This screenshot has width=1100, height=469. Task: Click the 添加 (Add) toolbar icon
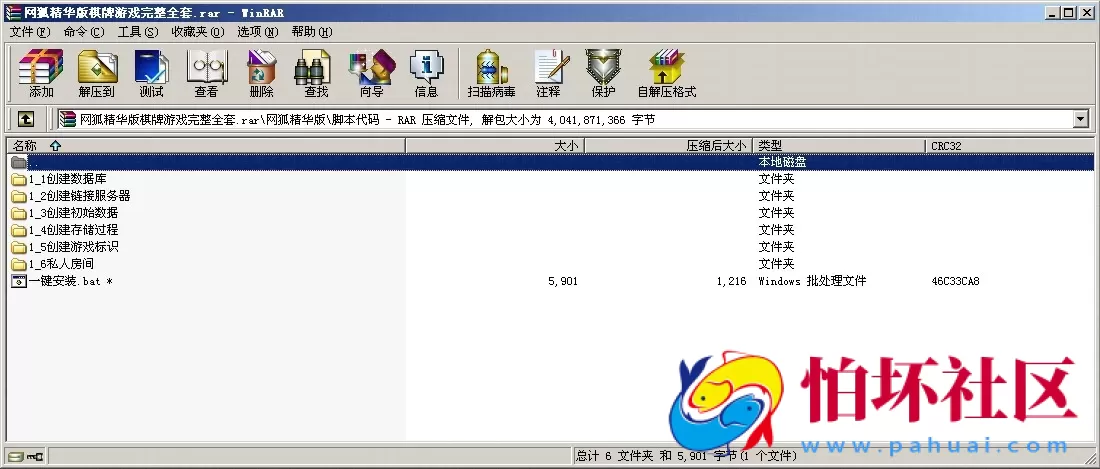[x=41, y=73]
